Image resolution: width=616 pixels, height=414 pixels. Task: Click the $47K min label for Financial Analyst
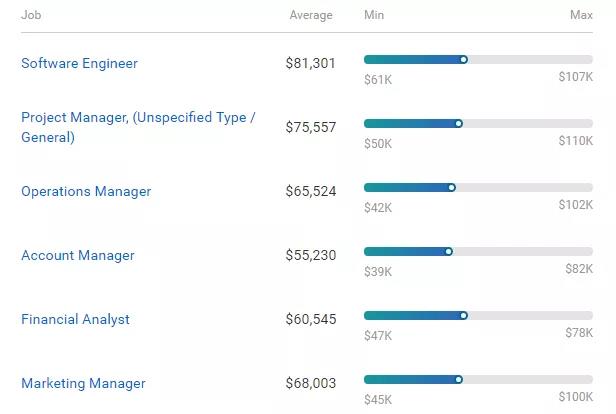click(x=378, y=335)
